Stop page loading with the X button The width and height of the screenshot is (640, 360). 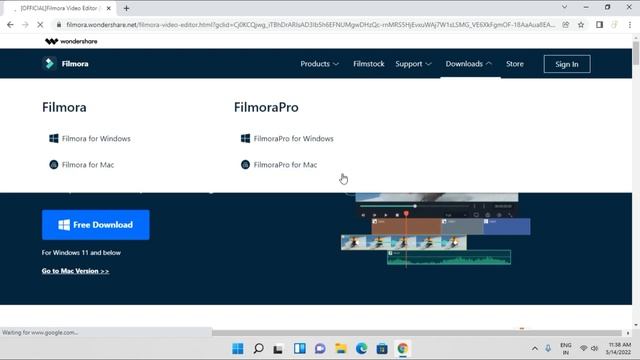40,24
